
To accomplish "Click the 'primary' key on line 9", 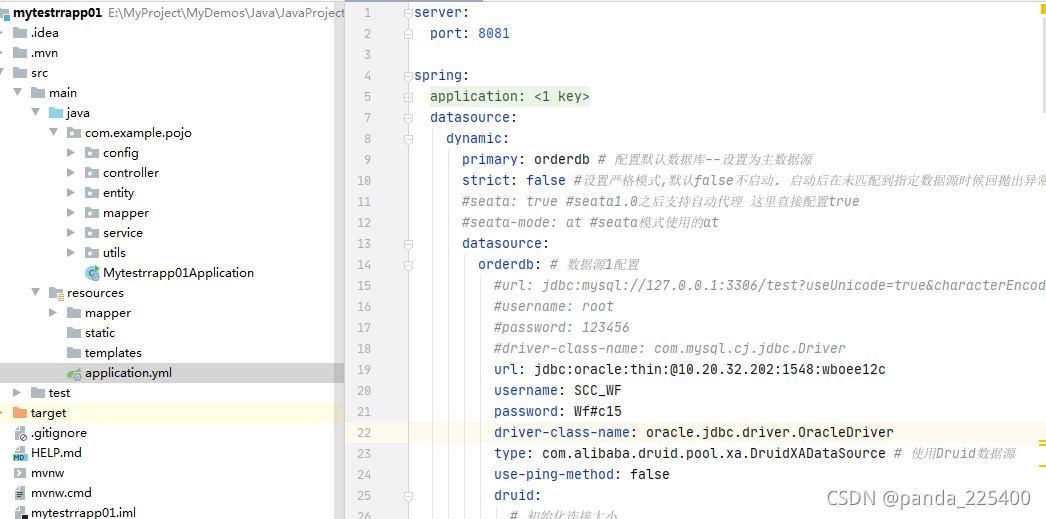I will [490, 159].
